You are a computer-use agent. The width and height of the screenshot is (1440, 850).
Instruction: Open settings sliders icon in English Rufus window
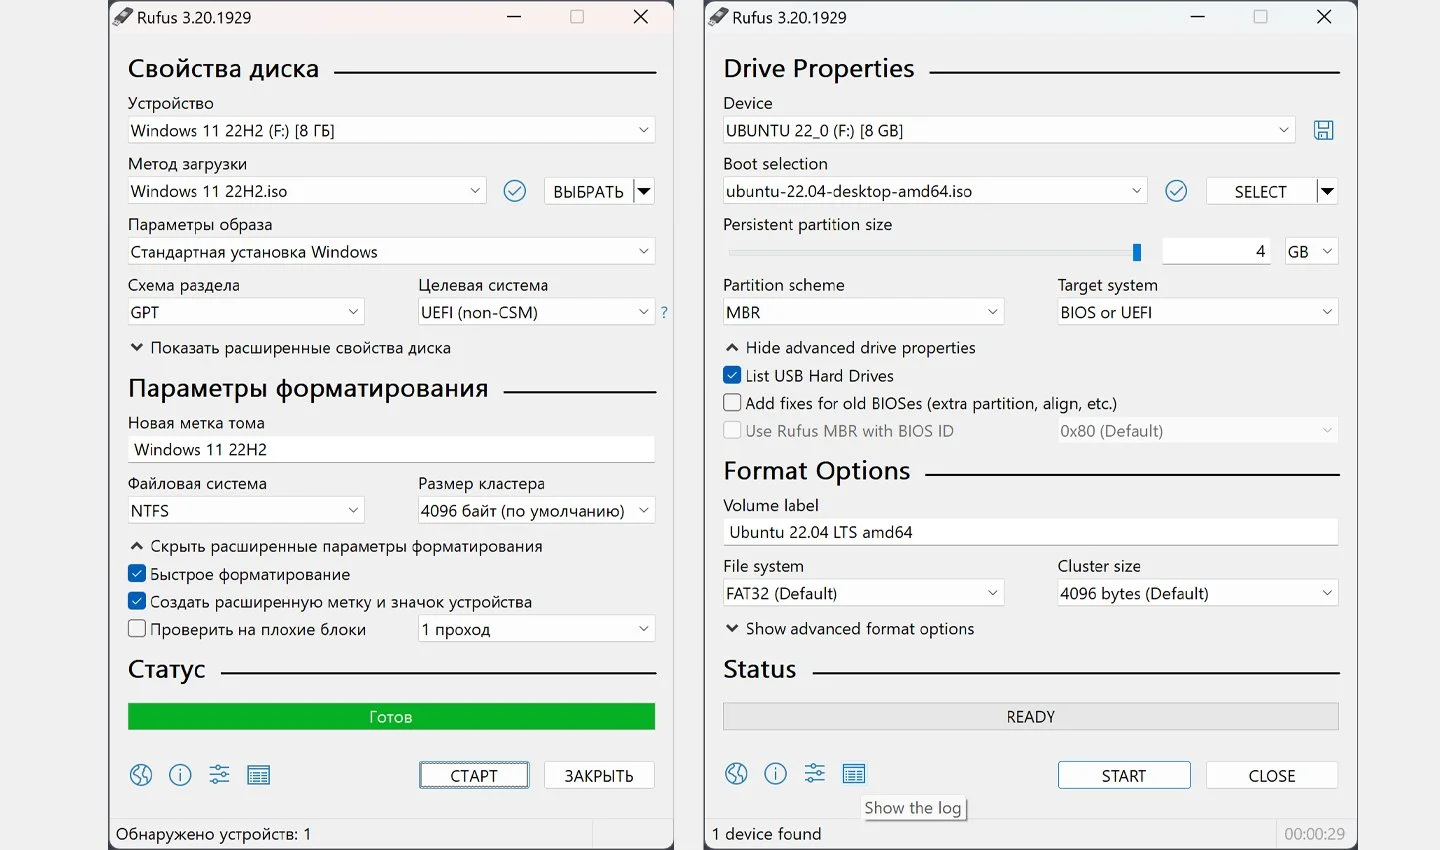pyautogui.click(x=815, y=774)
